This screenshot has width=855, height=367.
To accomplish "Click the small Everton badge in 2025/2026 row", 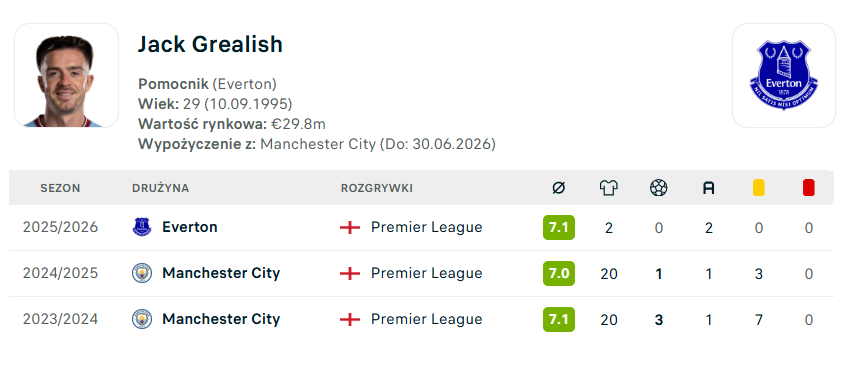I will point(142,227).
